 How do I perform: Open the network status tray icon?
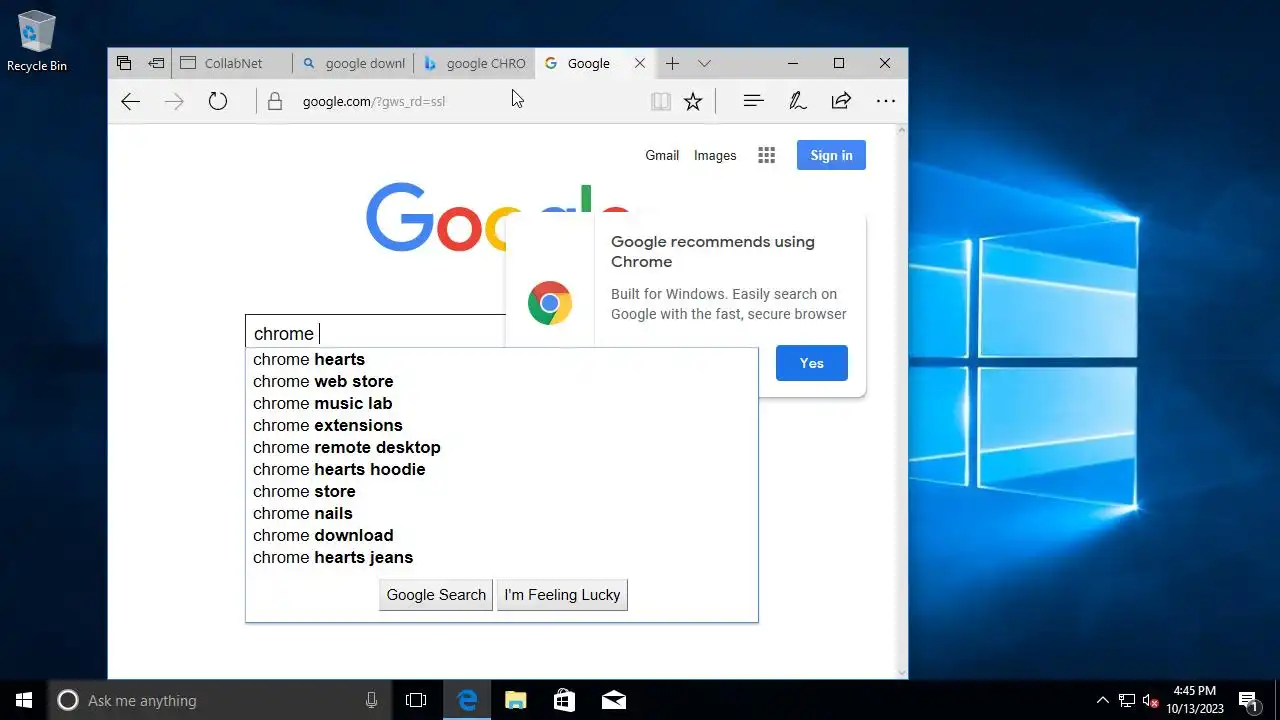pos(1127,700)
